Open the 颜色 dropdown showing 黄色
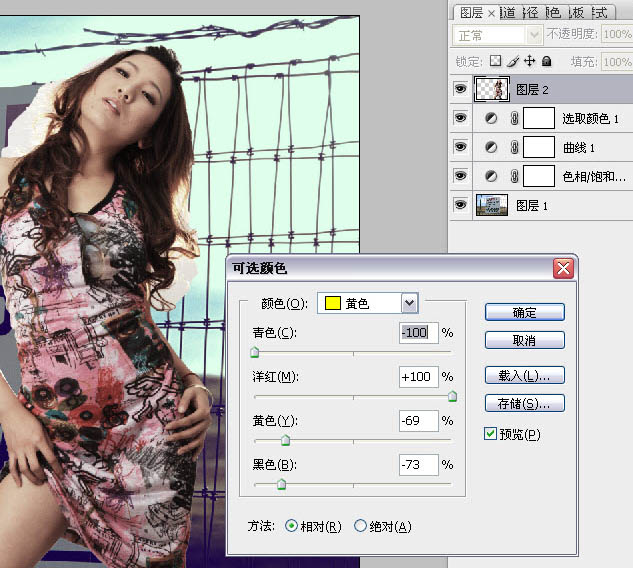Viewport: 633px width, 568px height. point(409,303)
